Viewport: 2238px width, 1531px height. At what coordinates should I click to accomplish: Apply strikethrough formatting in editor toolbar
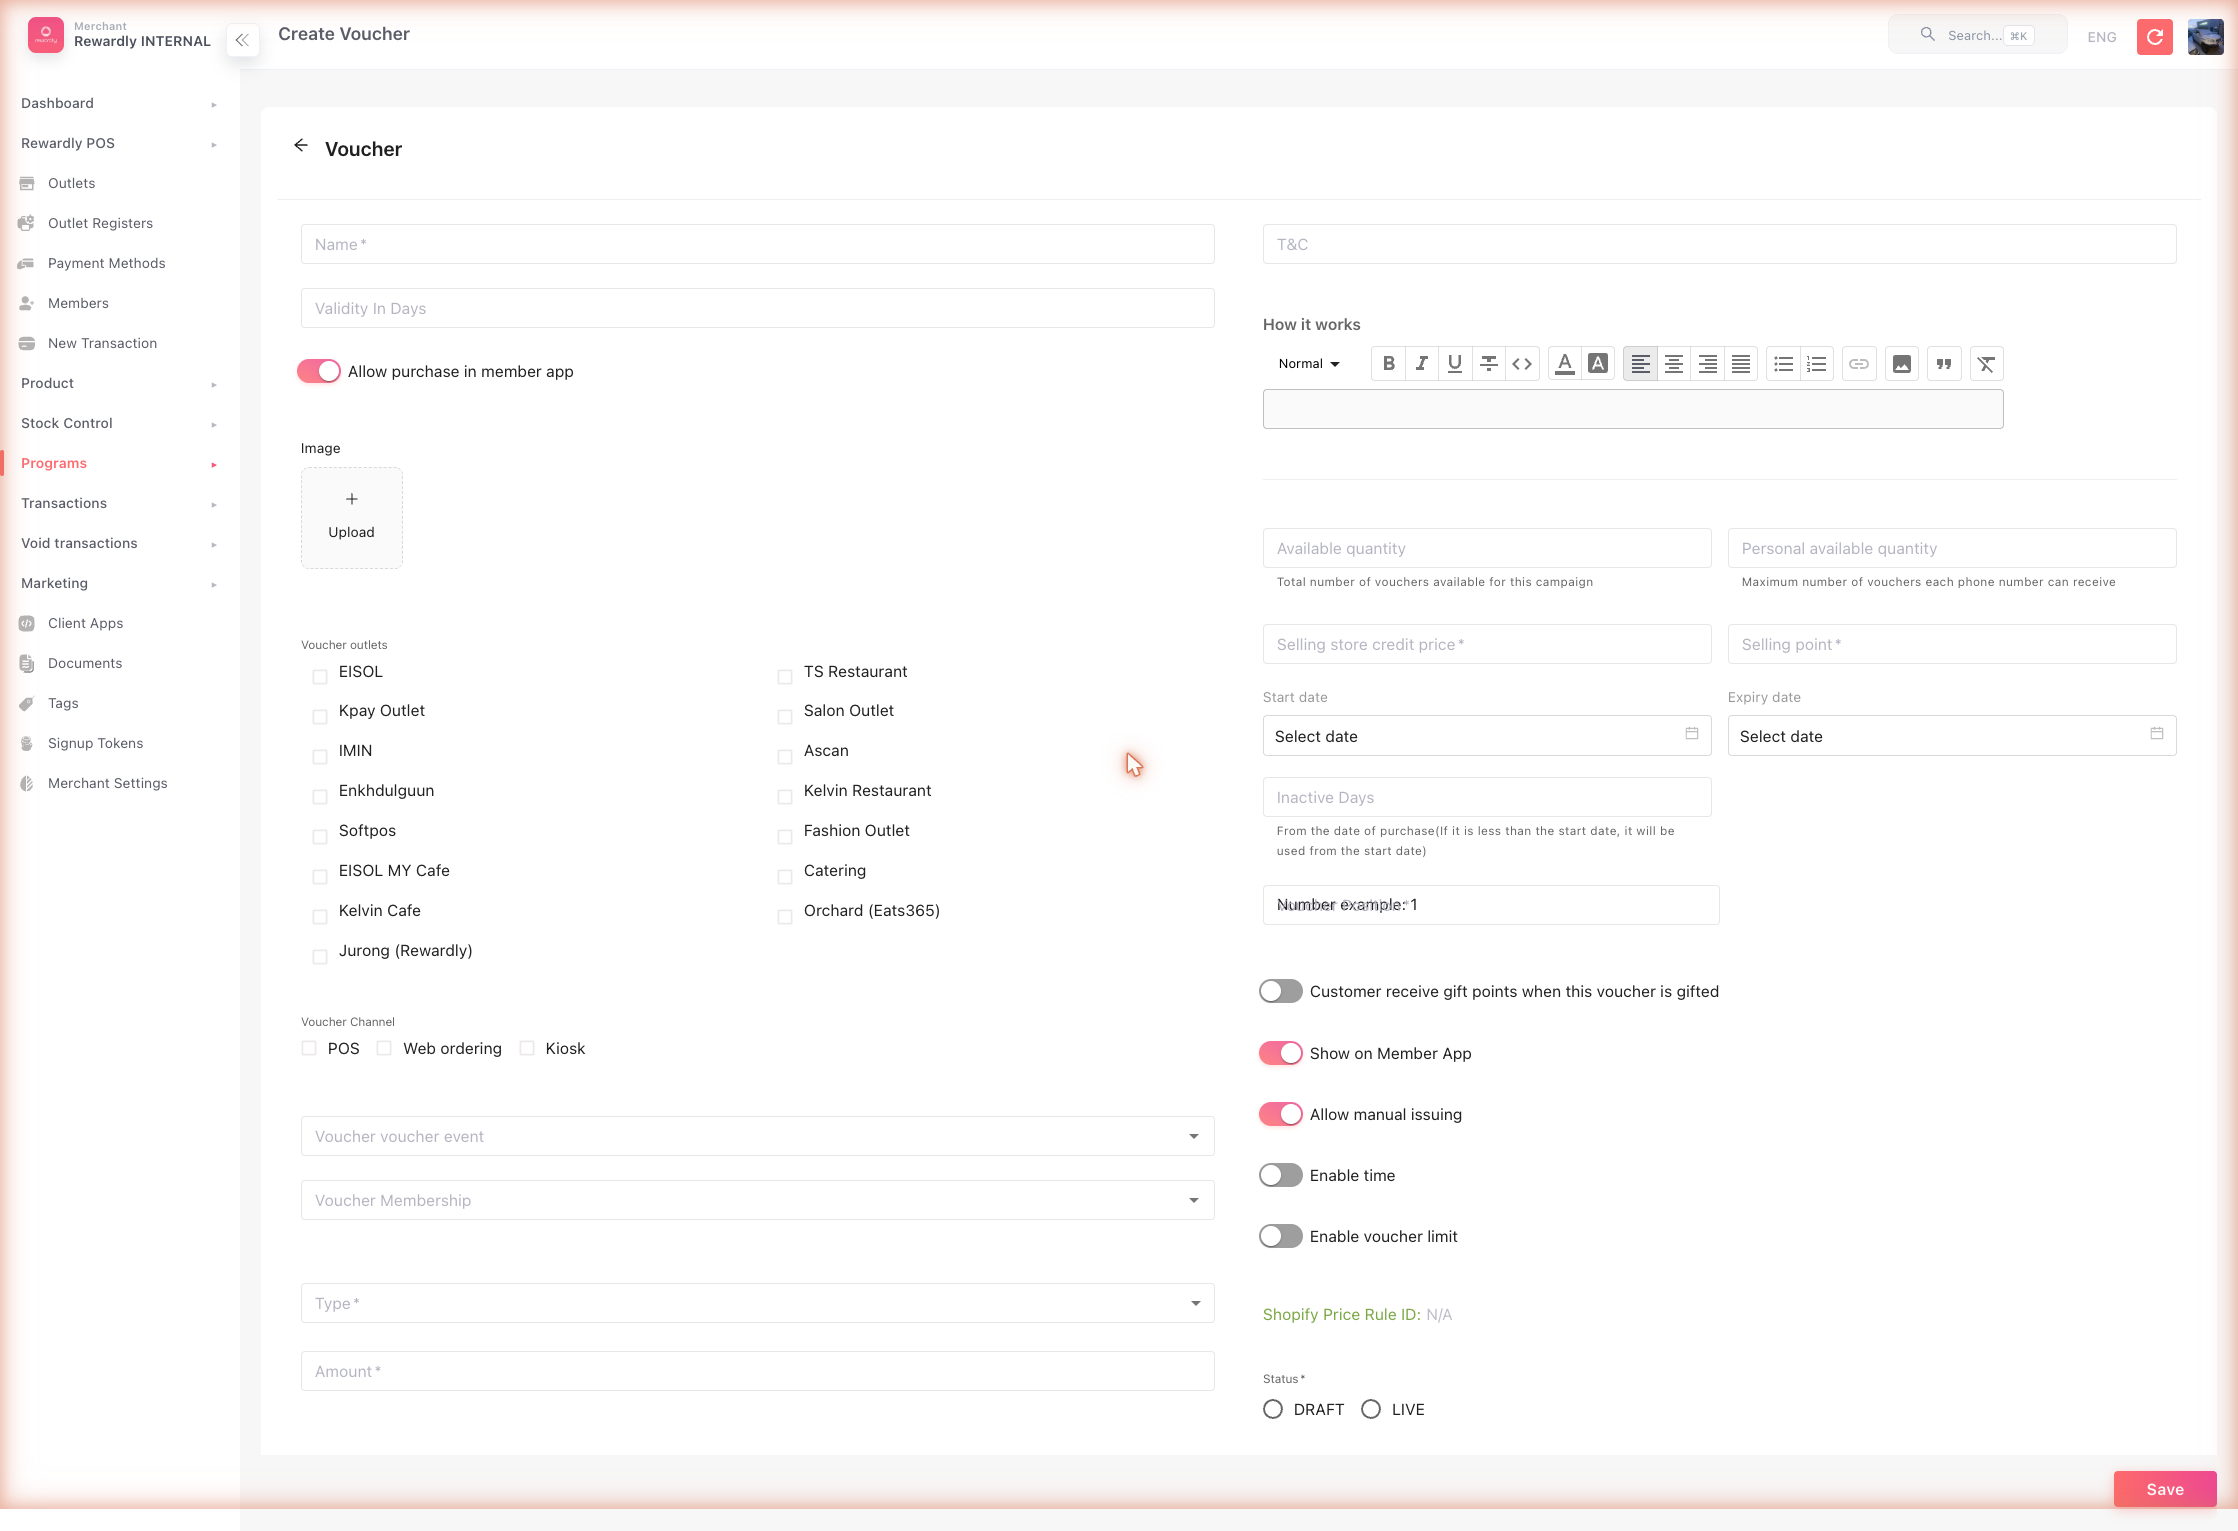point(1488,364)
